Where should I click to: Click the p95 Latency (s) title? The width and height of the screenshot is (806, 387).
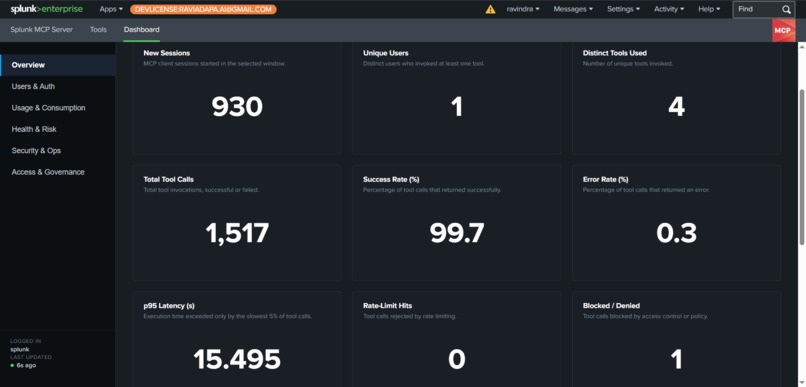point(169,306)
